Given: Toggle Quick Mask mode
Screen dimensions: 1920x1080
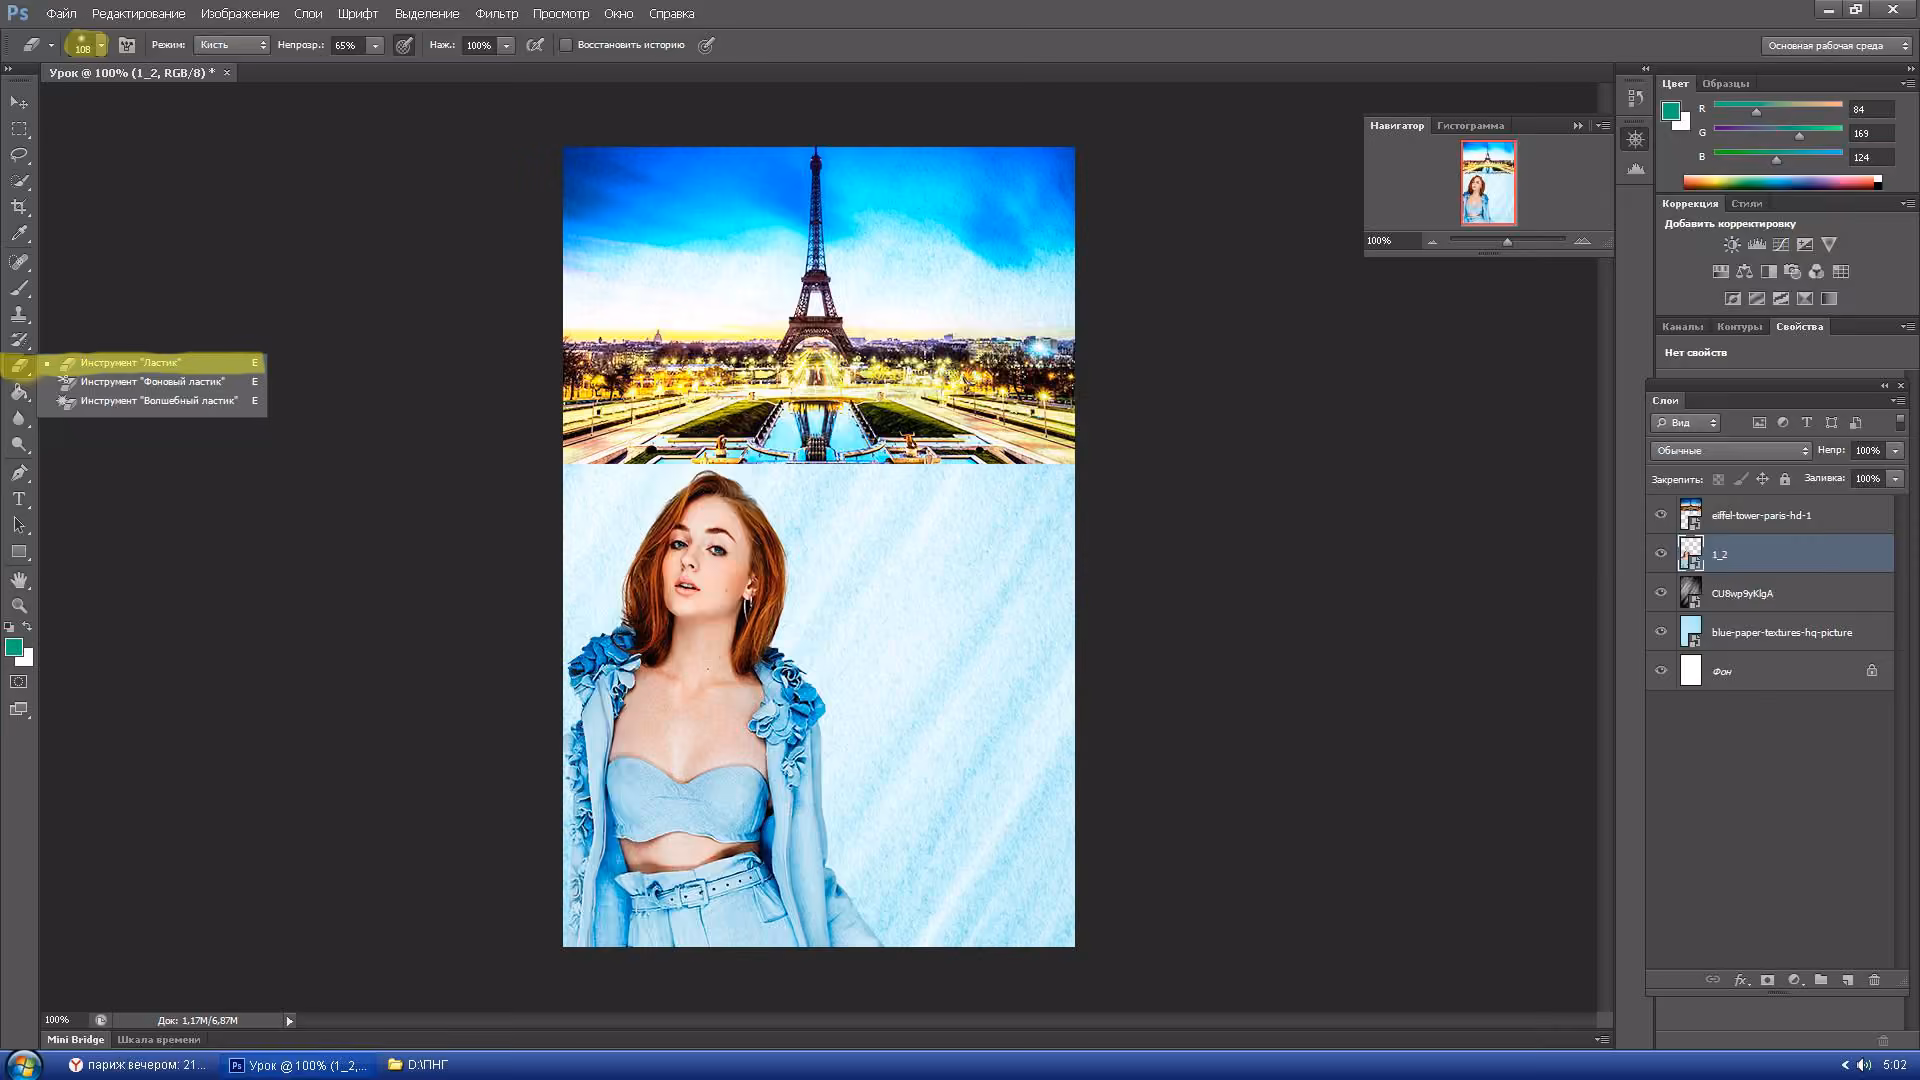Looking at the screenshot, I should 19,682.
